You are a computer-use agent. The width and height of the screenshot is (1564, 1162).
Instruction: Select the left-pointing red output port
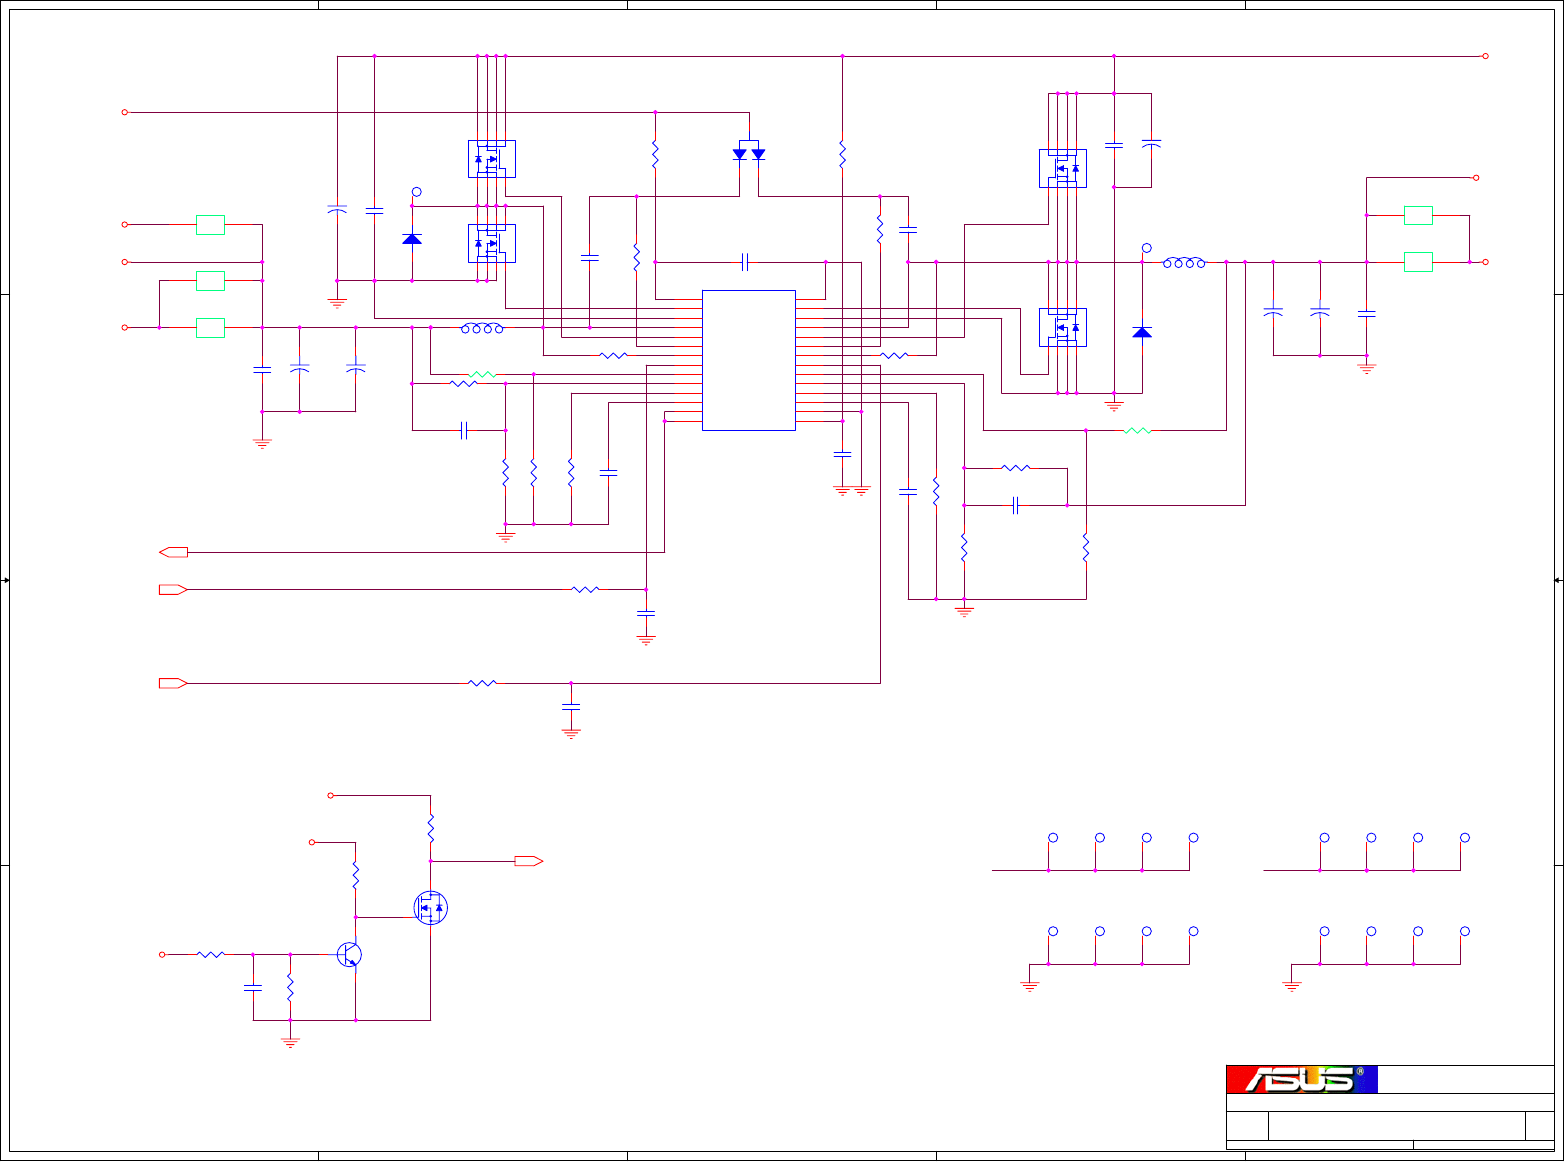174,552
